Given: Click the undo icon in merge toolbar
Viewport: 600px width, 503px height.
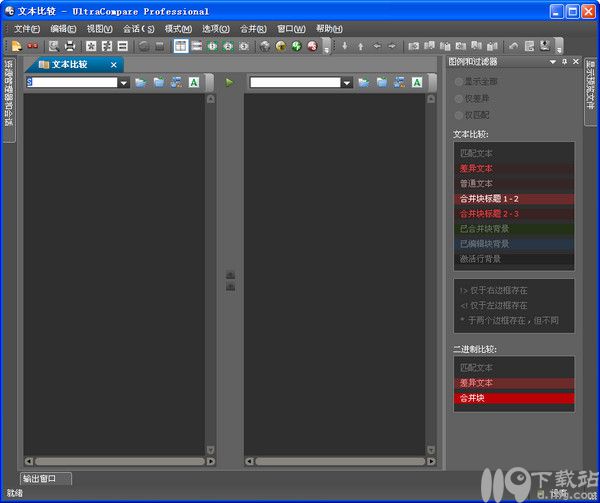Looking at the screenshot, I should [513, 46].
